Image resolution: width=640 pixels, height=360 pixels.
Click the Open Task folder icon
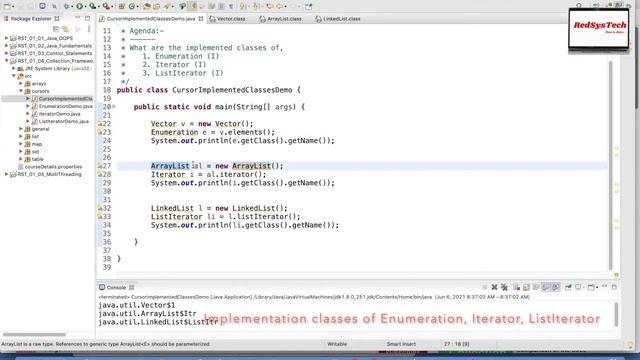(156, 6)
